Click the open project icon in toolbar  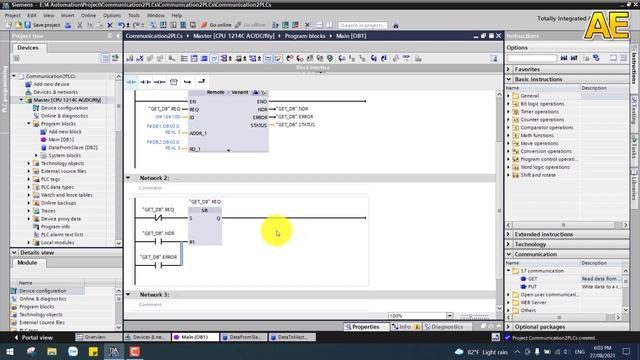click(18, 25)
